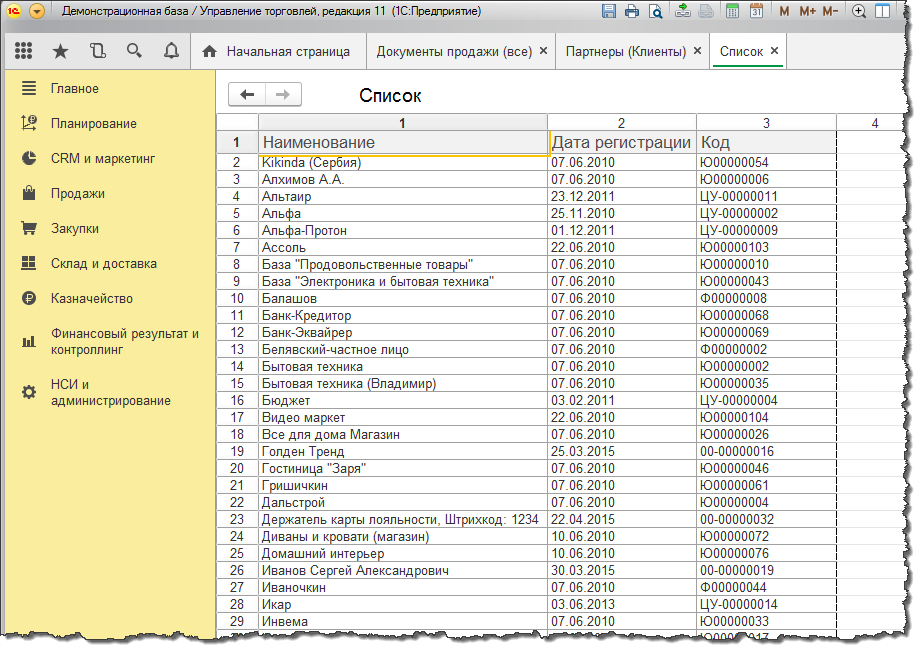The width and height of the screenshot is (920, 650).
Task: Select cell Иванов Сергей Александрович
Action: pyautogui.click(x=402, y=570)
